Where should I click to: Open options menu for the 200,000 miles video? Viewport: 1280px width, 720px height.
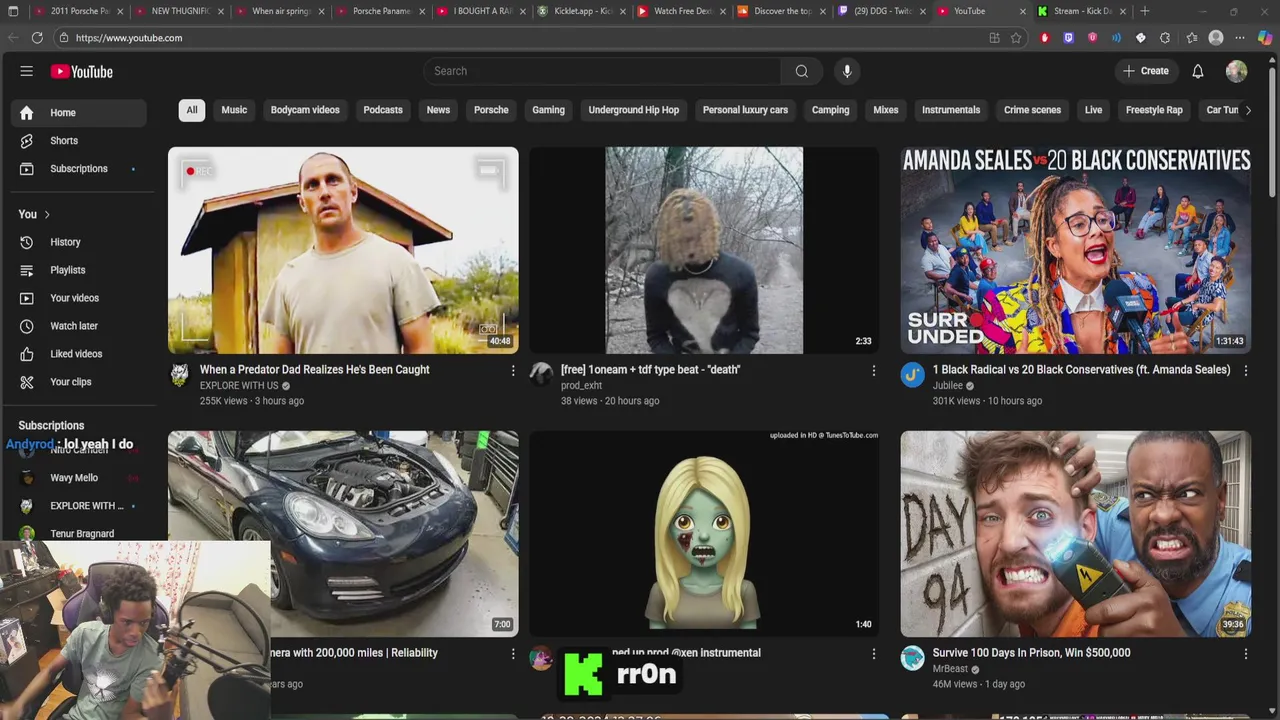513,653
